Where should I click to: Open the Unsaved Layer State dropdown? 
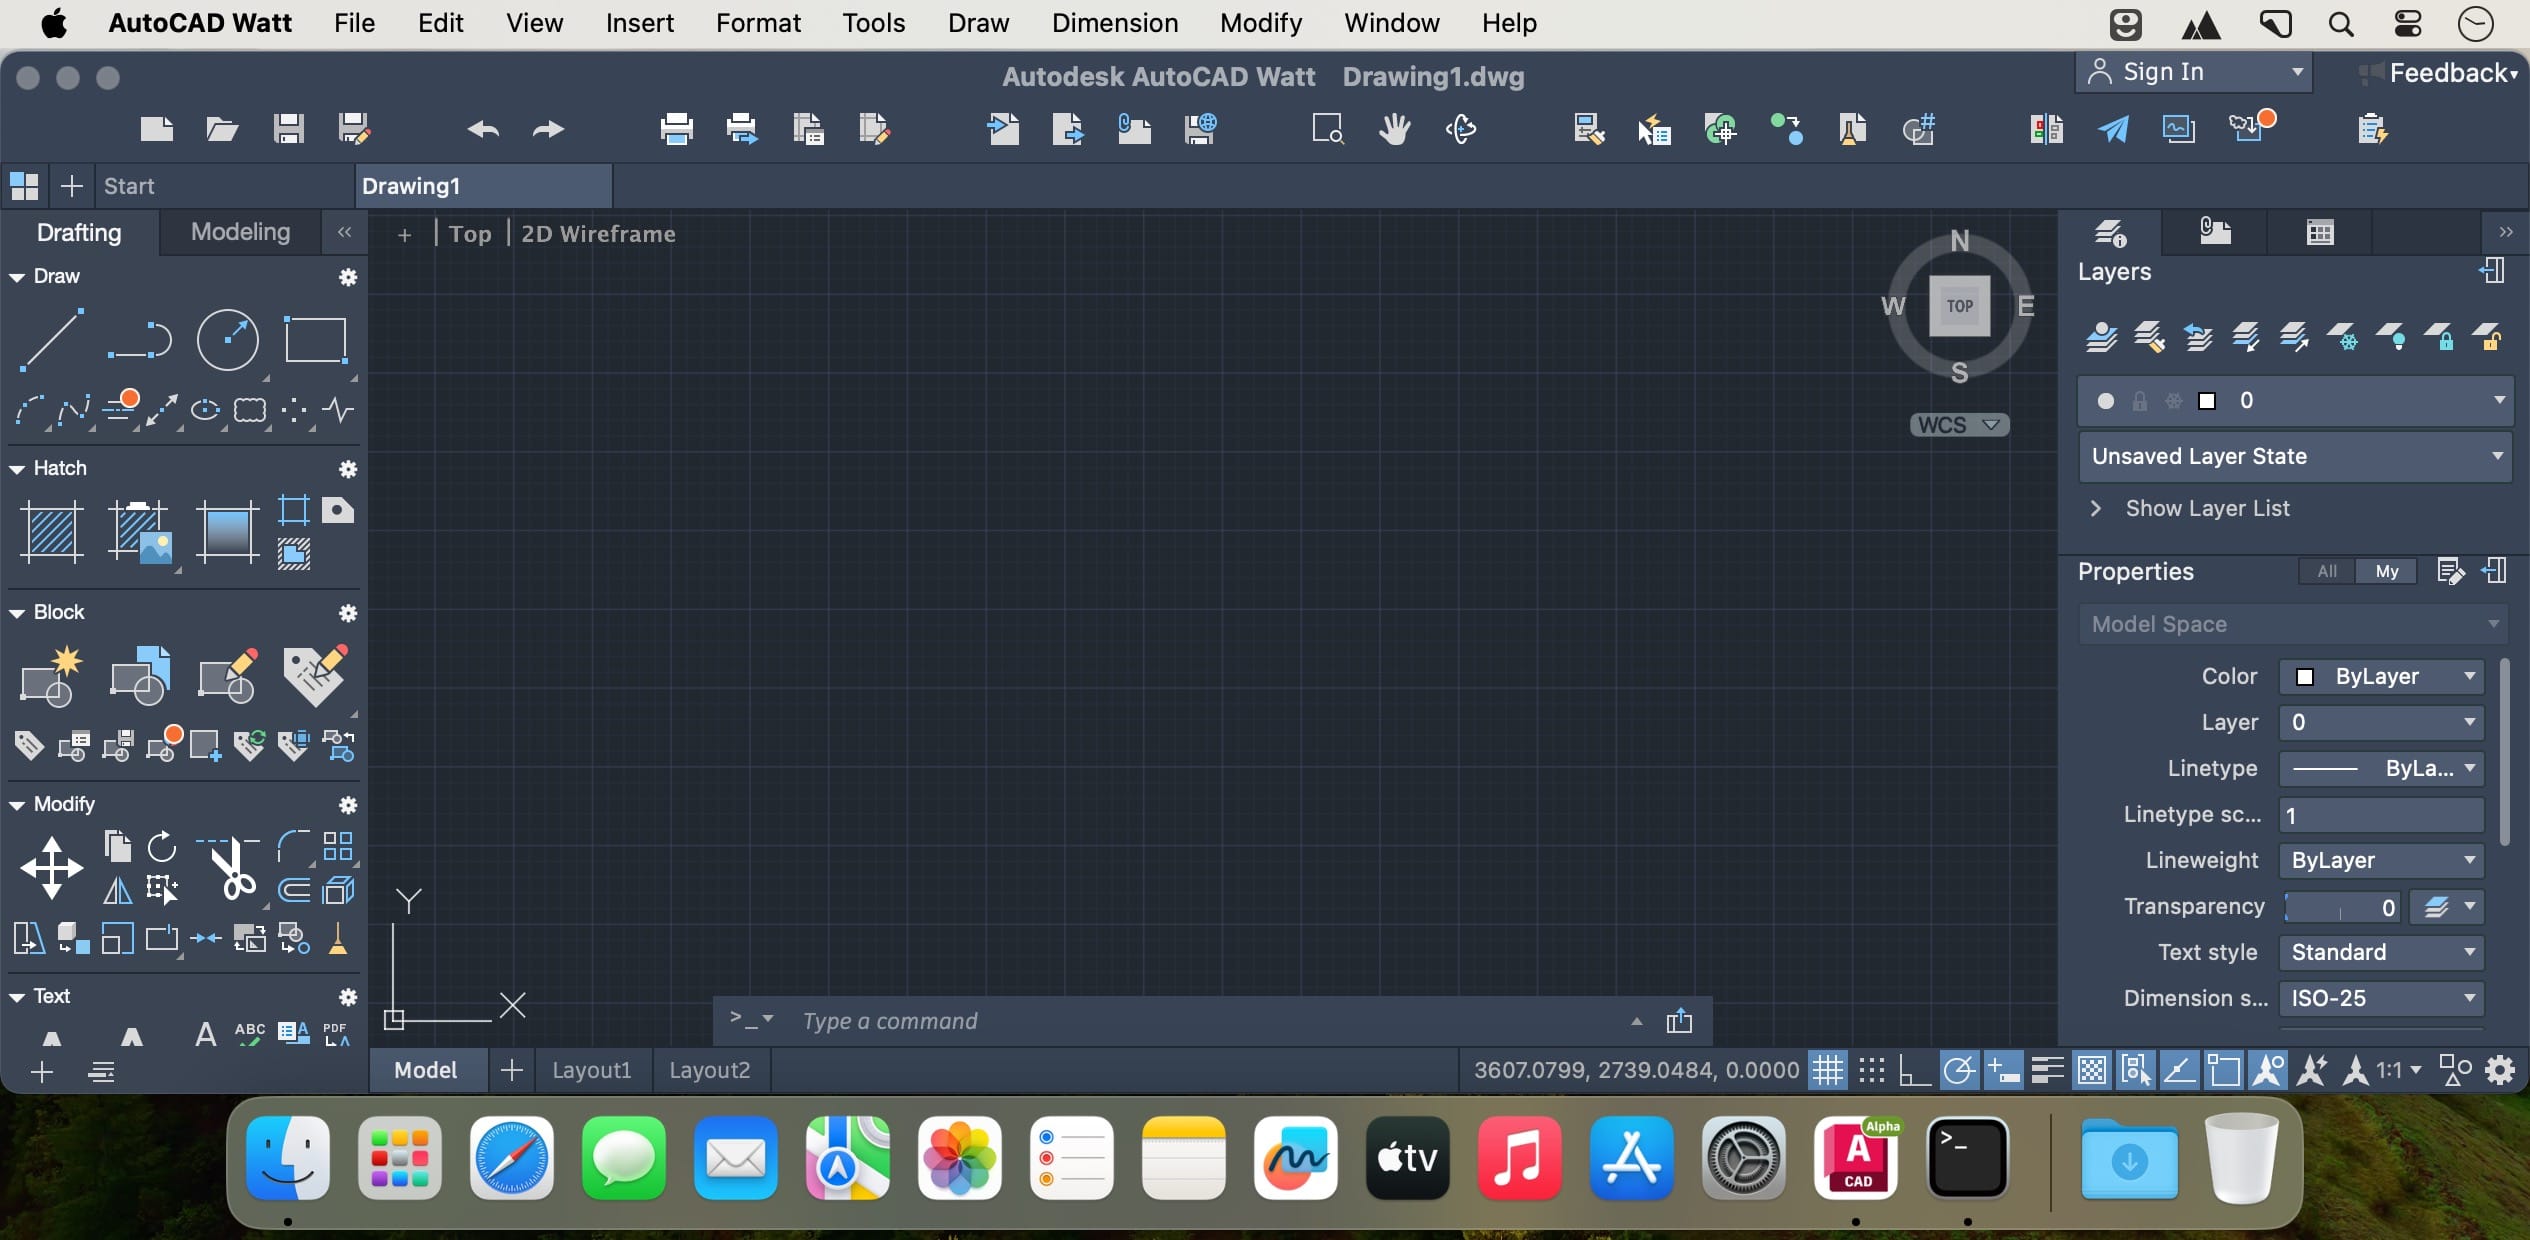tap(2296, 456)
